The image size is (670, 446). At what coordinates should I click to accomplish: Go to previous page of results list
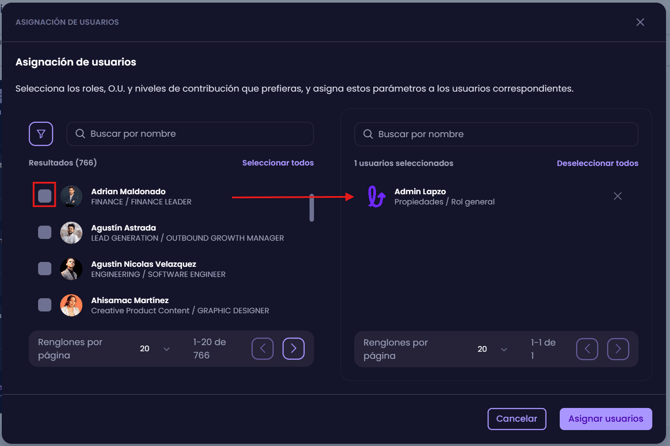(262, 348)
